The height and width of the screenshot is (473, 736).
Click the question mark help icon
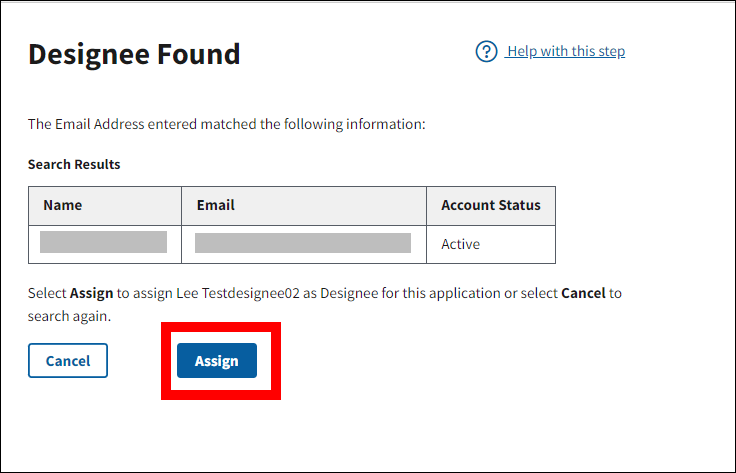click(487, 52)
